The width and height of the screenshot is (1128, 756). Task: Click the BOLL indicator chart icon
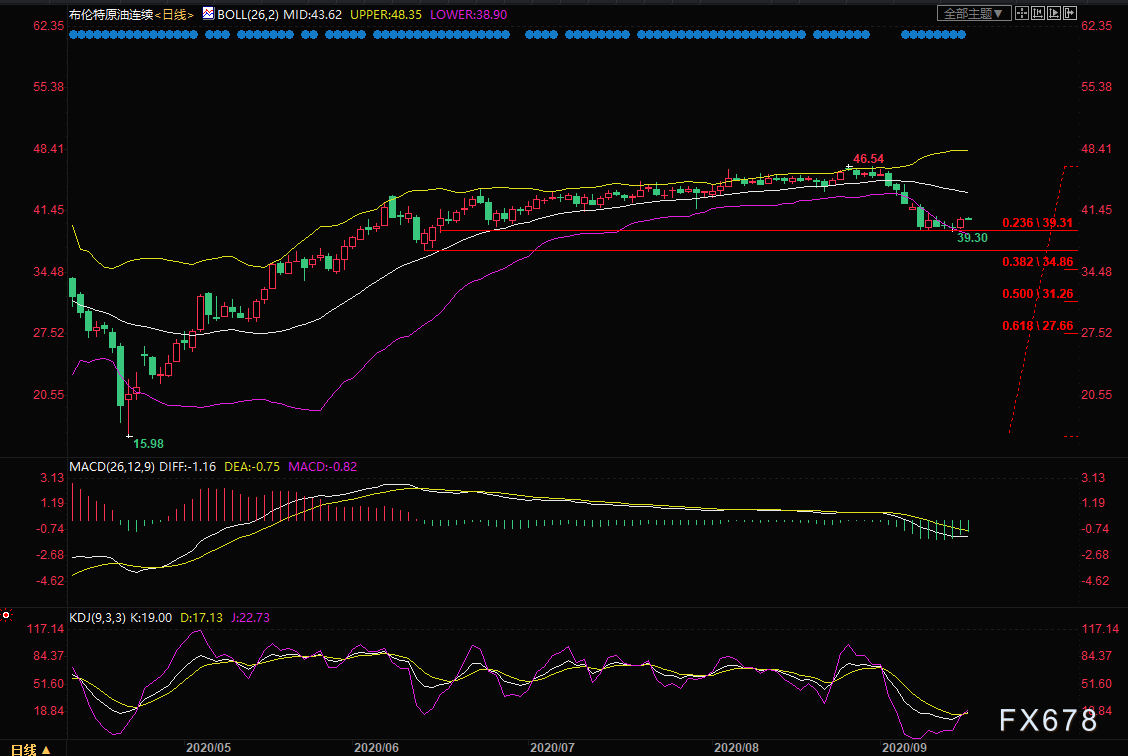(x=207, y=14)
